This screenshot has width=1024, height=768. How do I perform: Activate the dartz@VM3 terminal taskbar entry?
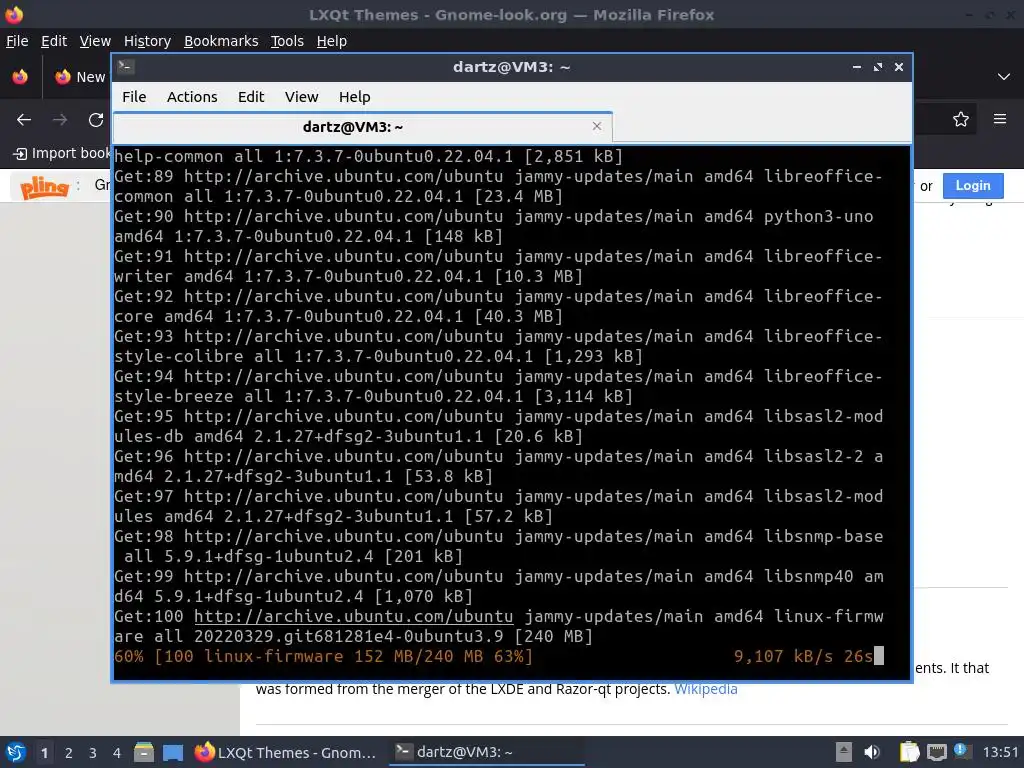(x=486, y=752)
